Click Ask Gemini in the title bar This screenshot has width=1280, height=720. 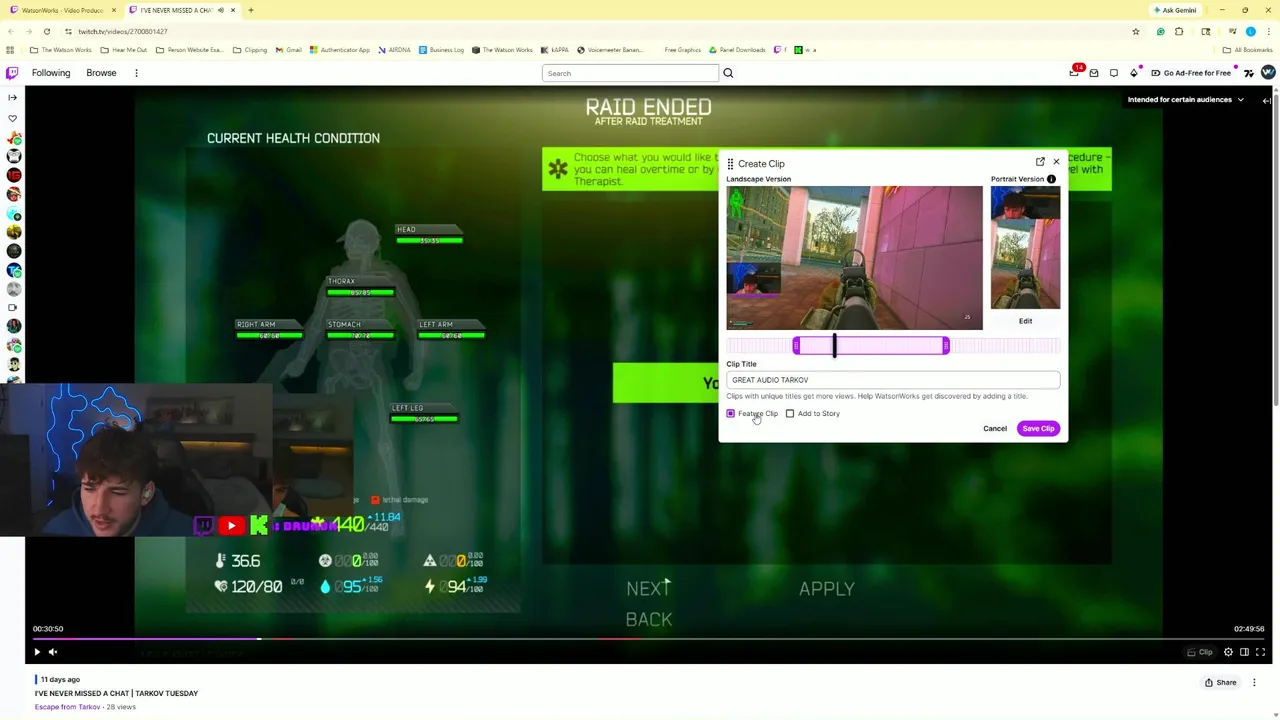[x=1175, y=10]
